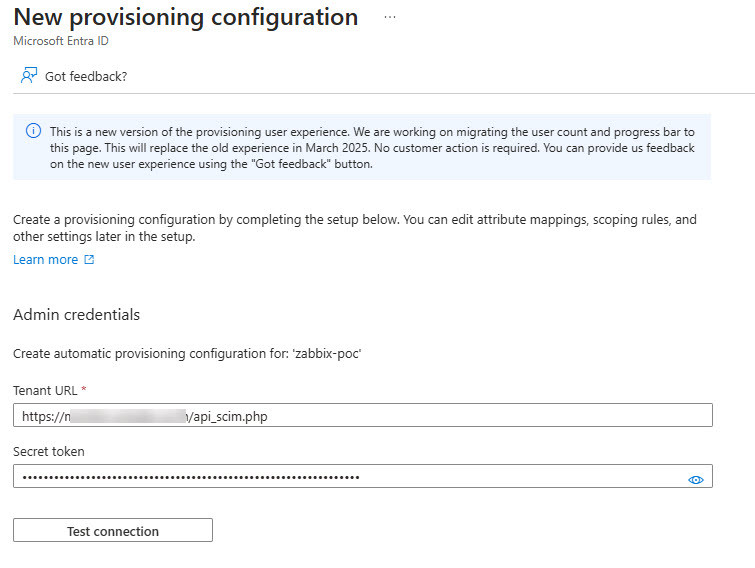Image resolution: width=755 pixels, height=568 pixels.
Task: Click the external link icon beside Learn more
Action: pos(89,260)
